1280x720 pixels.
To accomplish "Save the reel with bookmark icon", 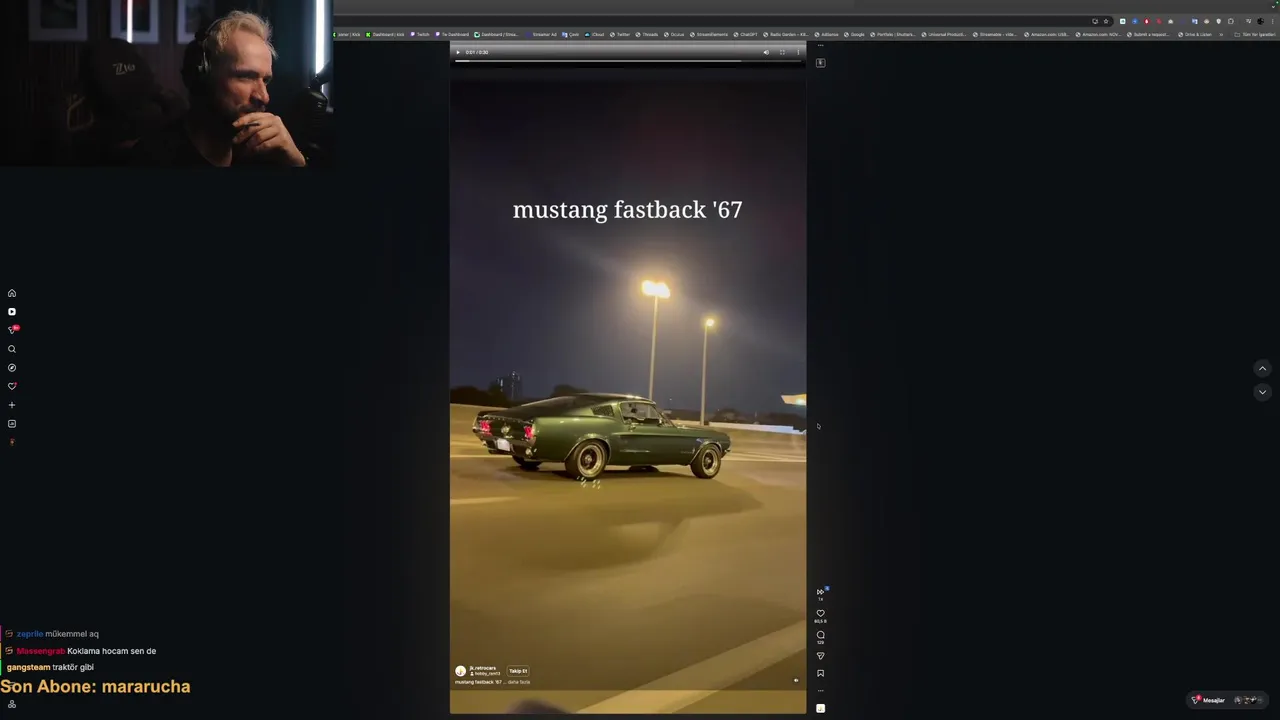I will [x=820, y=673].
